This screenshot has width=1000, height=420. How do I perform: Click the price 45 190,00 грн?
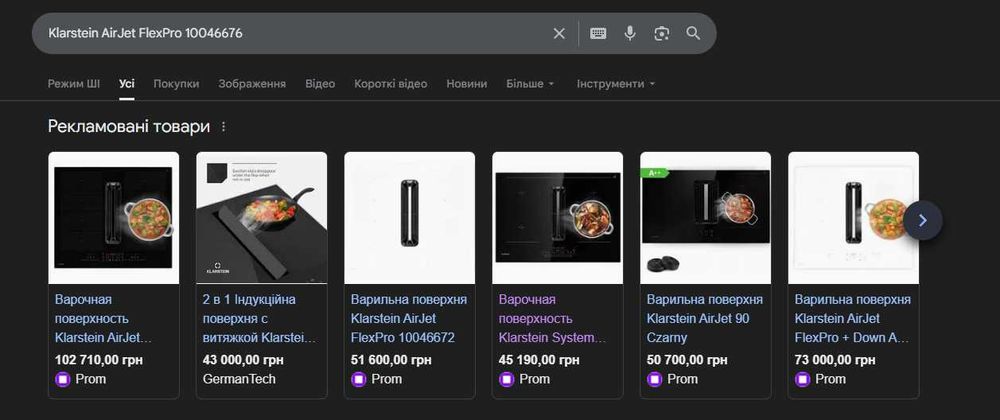[539, 360]
